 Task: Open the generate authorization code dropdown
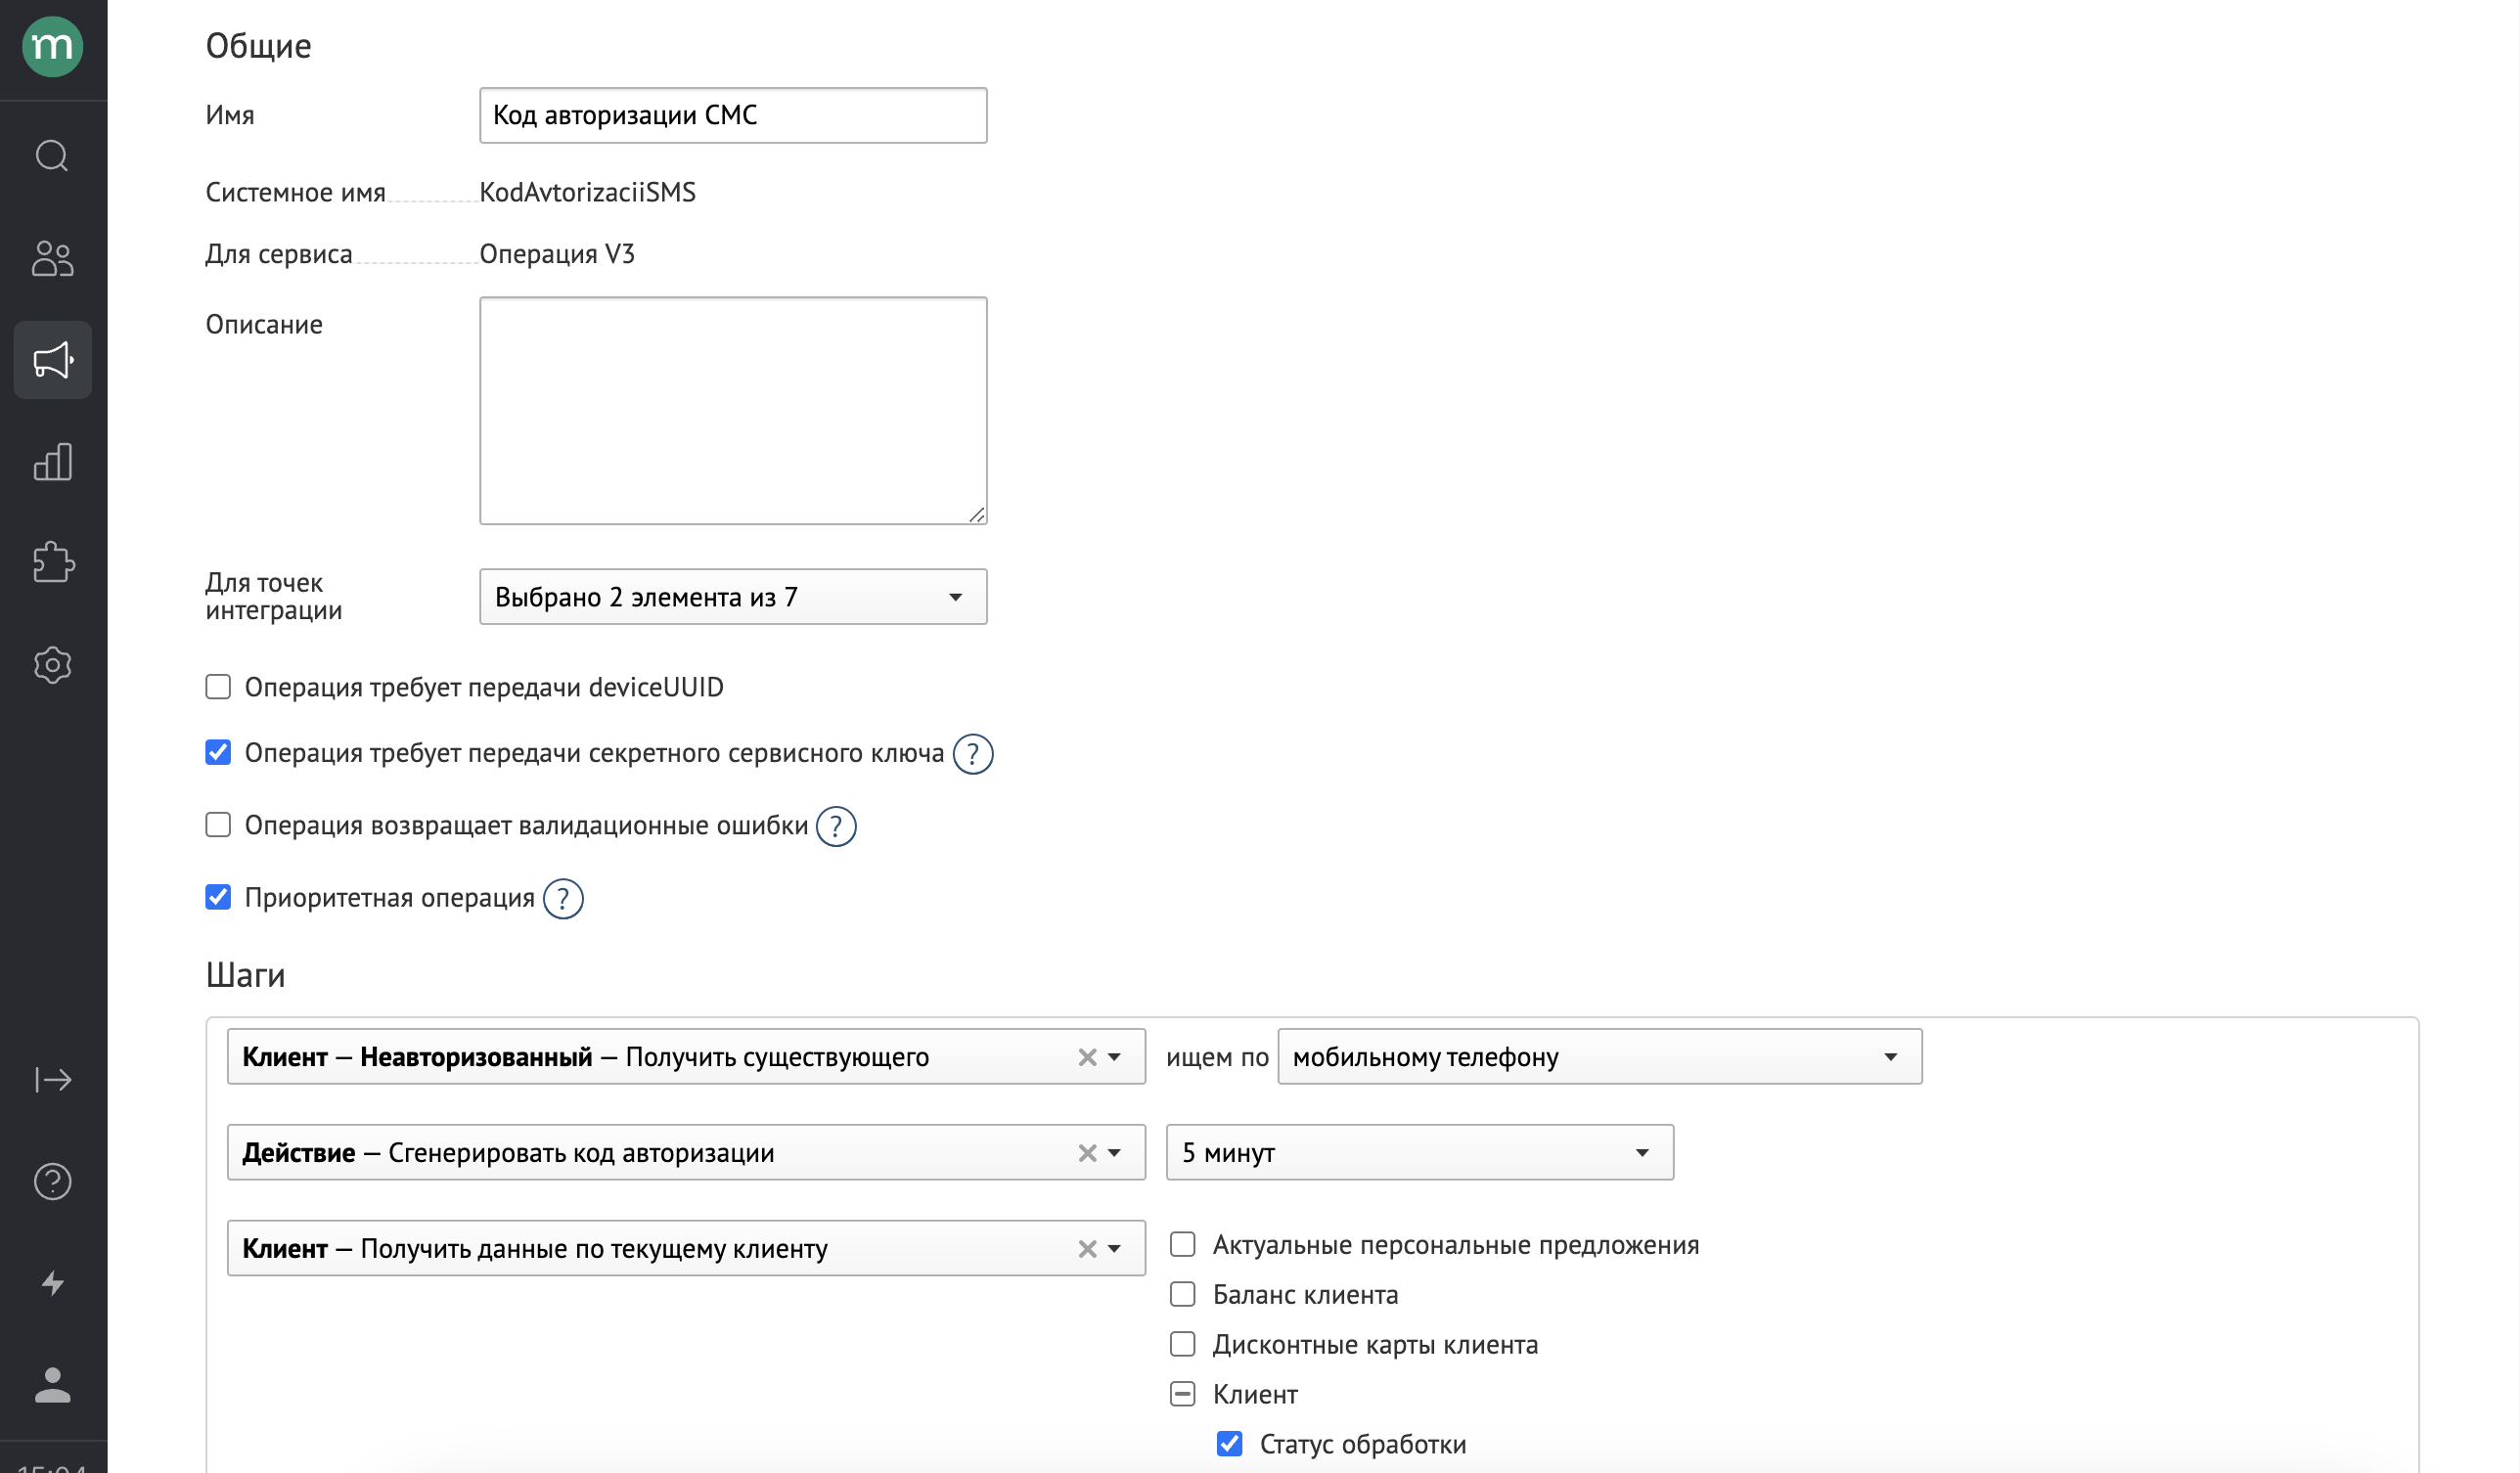tap(686, 1153)
